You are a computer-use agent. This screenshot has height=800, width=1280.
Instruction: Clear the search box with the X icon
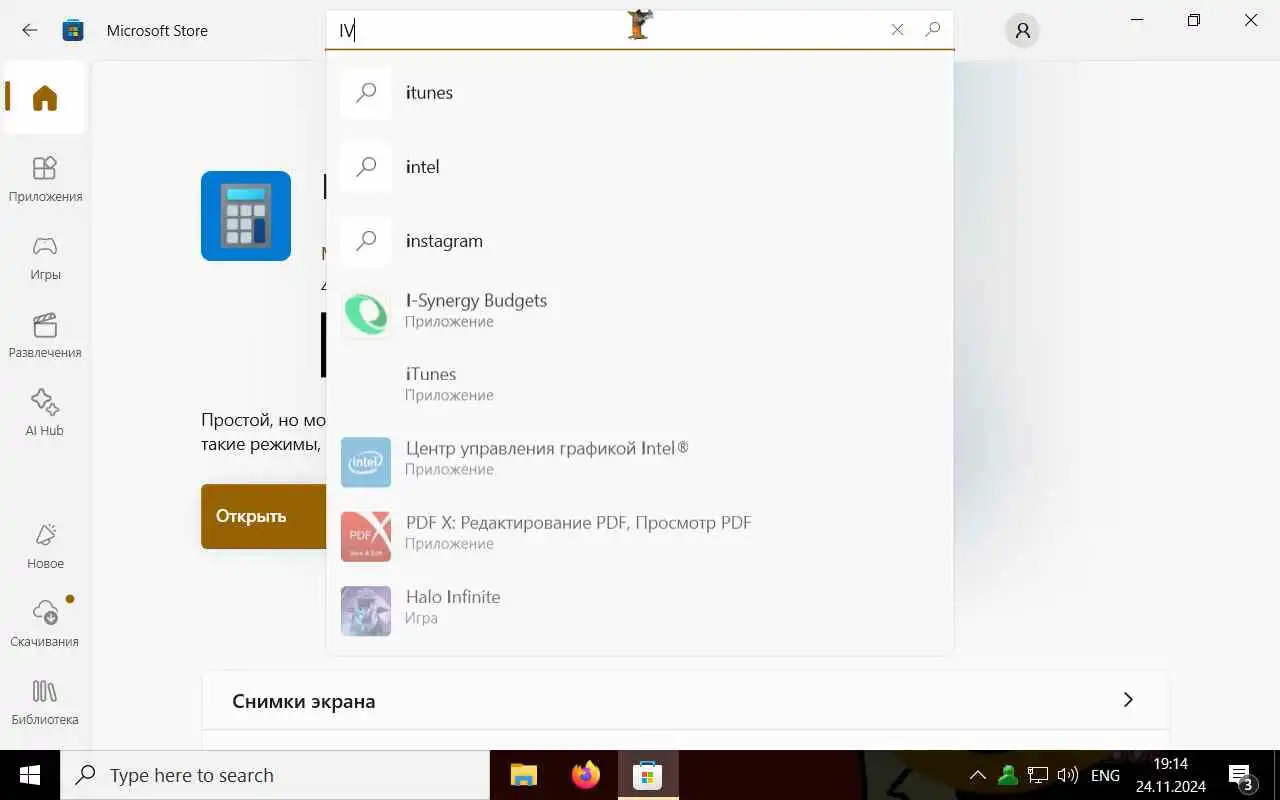pyautogui.click(x=897, y=30)
